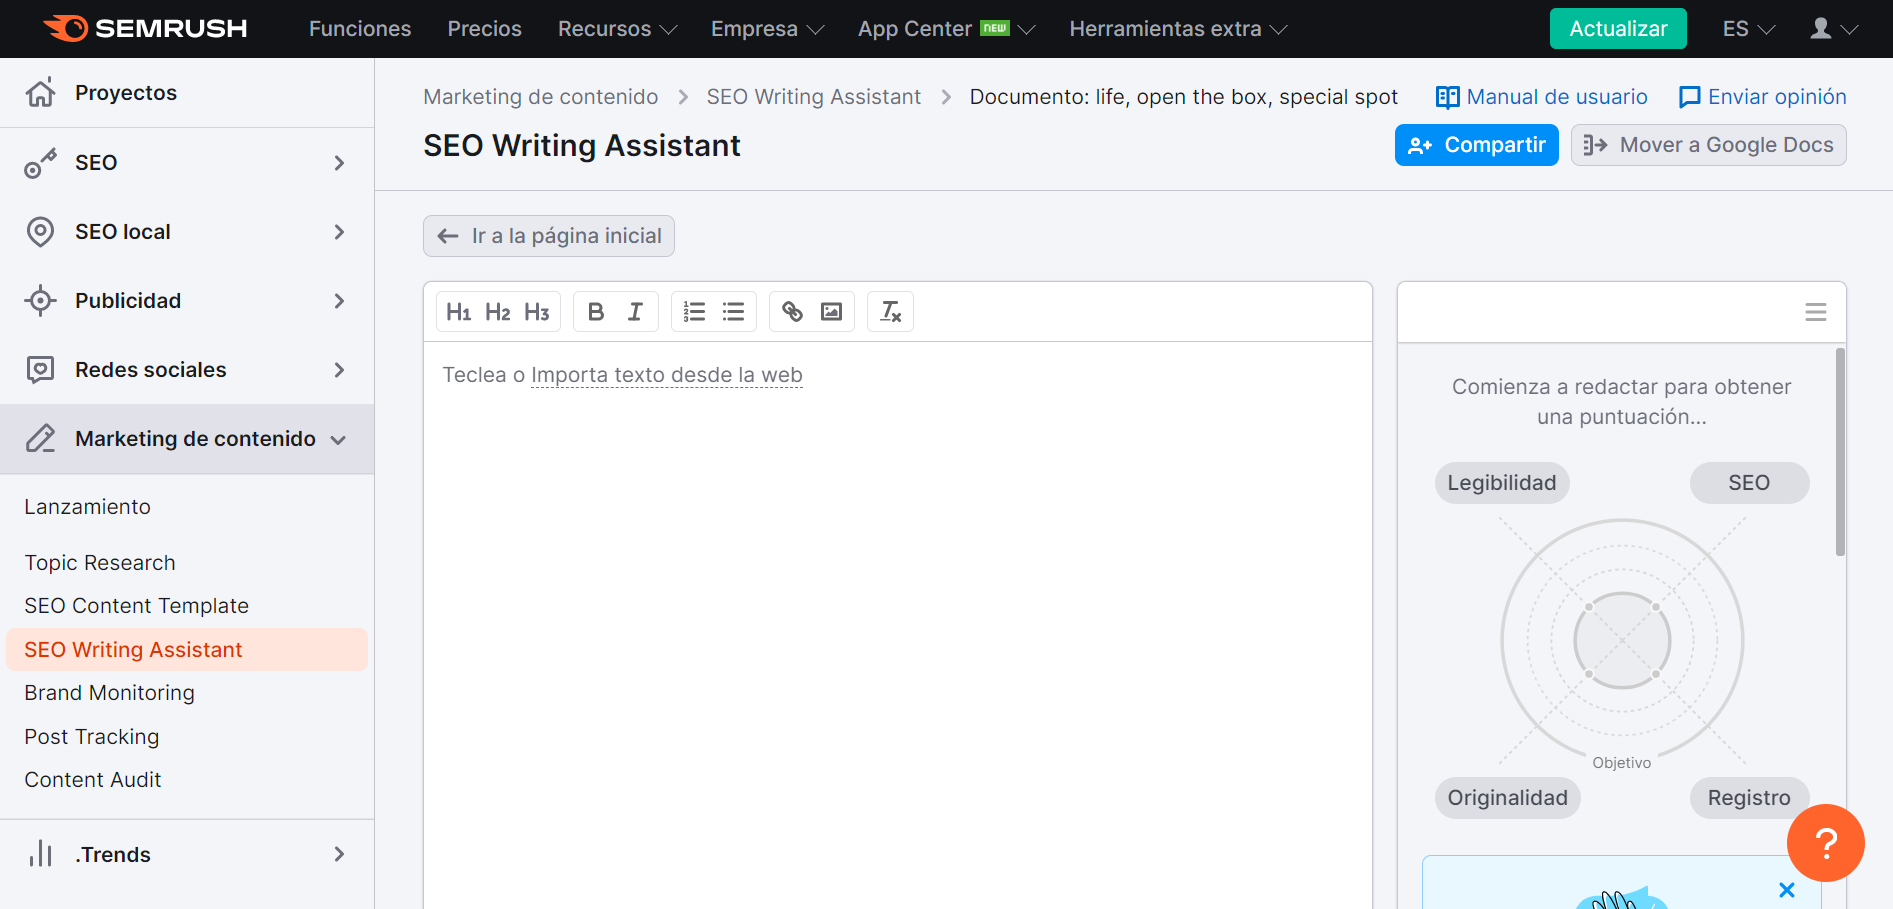Click Importa texto desde la web
Image resolution: width=1893 pixels, height=909 pixels.
[x=667, y=375]
